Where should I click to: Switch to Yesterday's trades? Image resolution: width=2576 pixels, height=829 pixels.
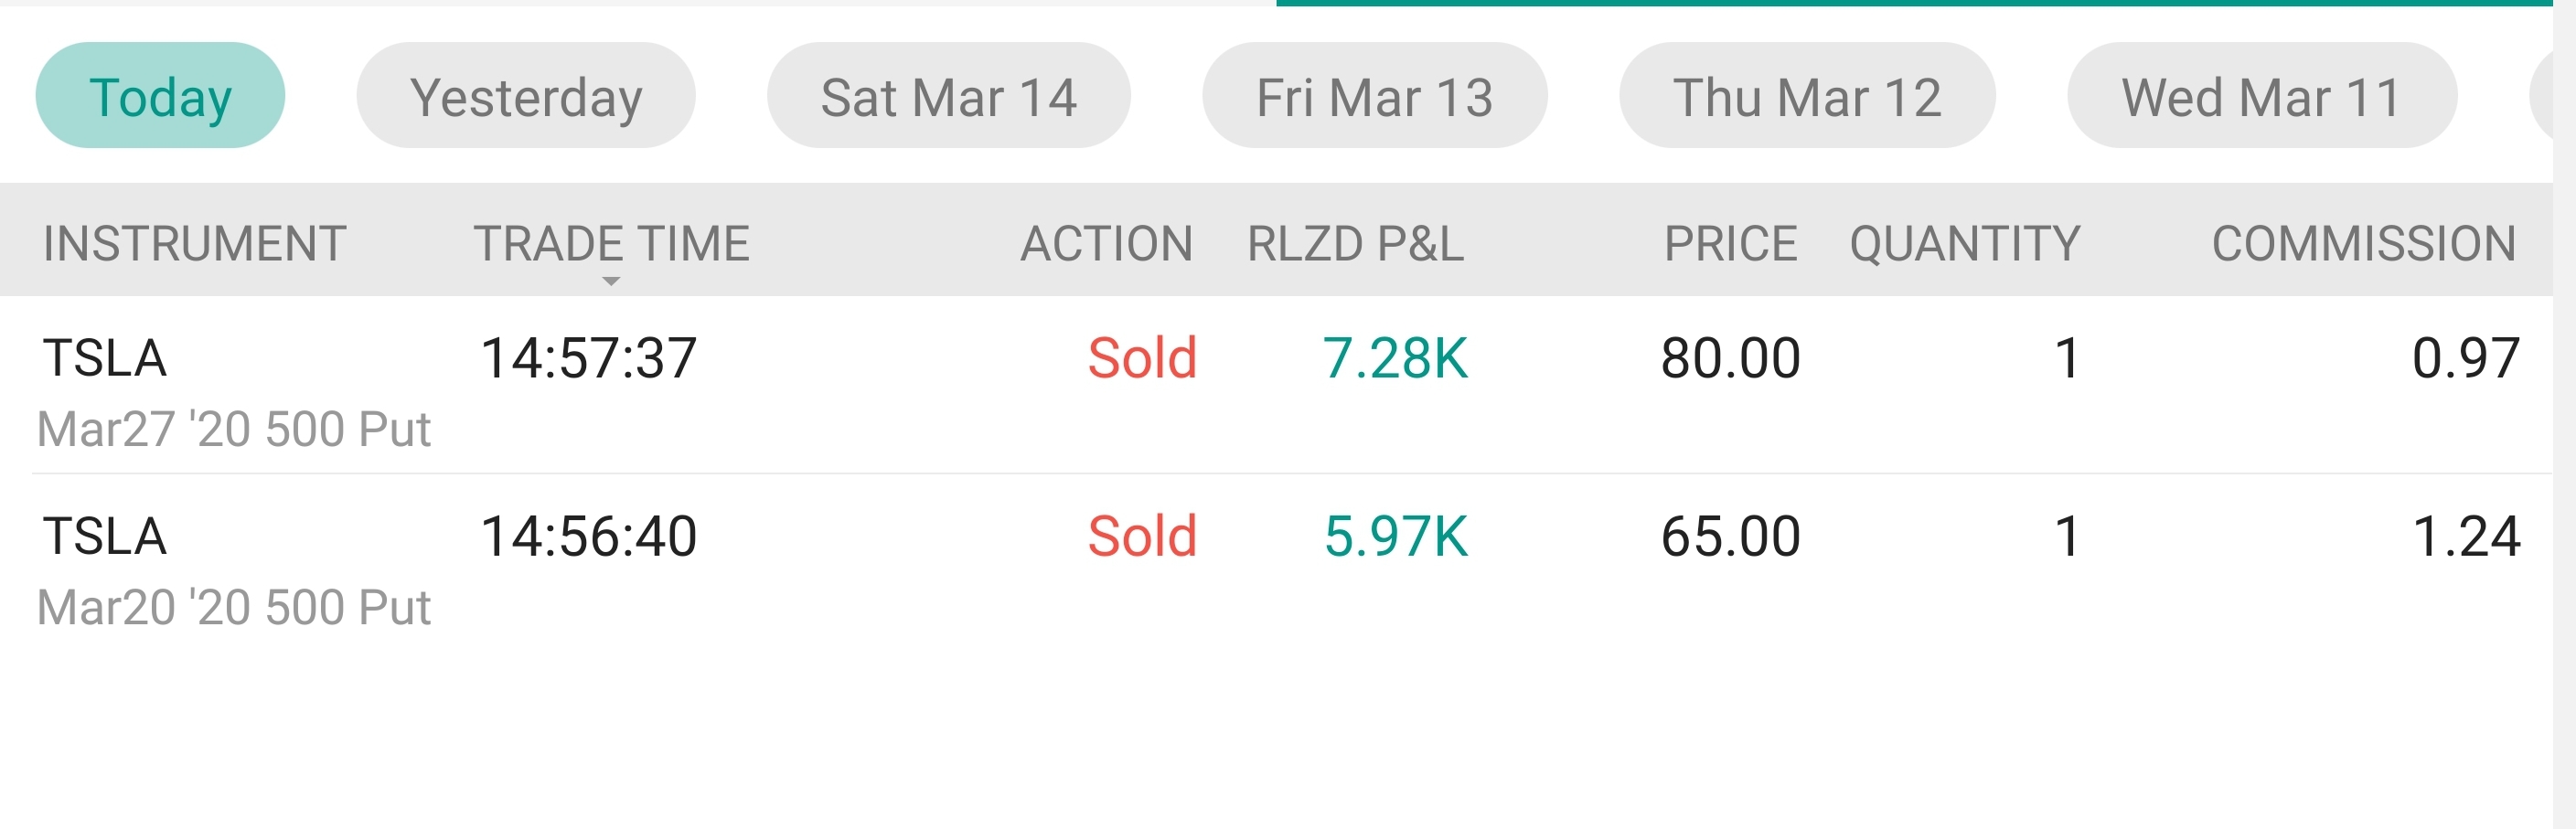click(x=526, y=97)
